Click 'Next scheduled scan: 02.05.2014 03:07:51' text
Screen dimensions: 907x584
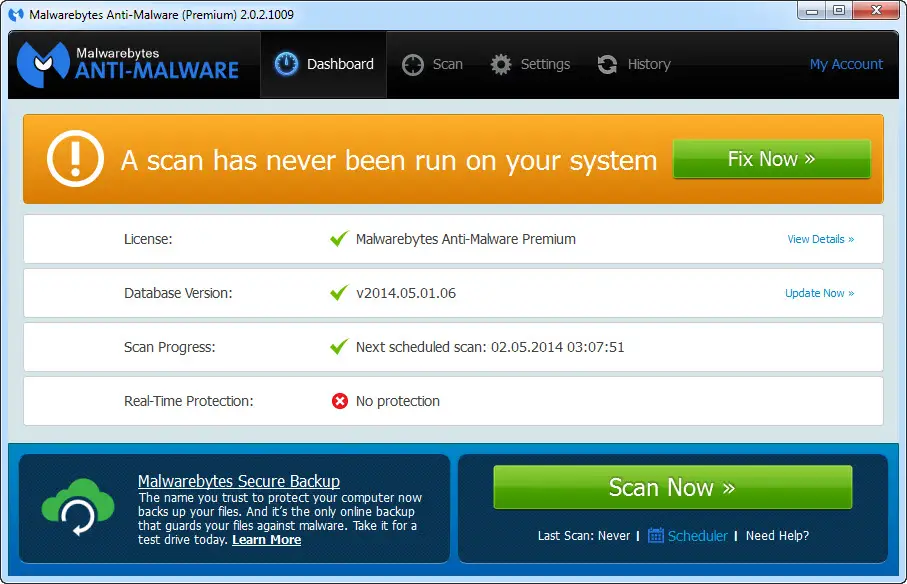[490, 347]
